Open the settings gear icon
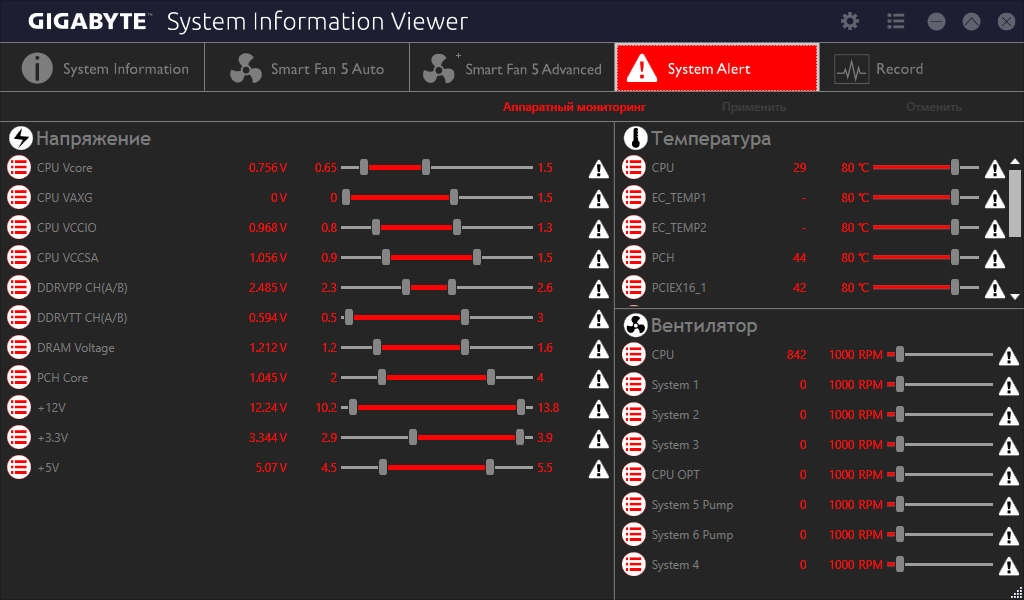The image size is (1024, 600). point(850,22)
